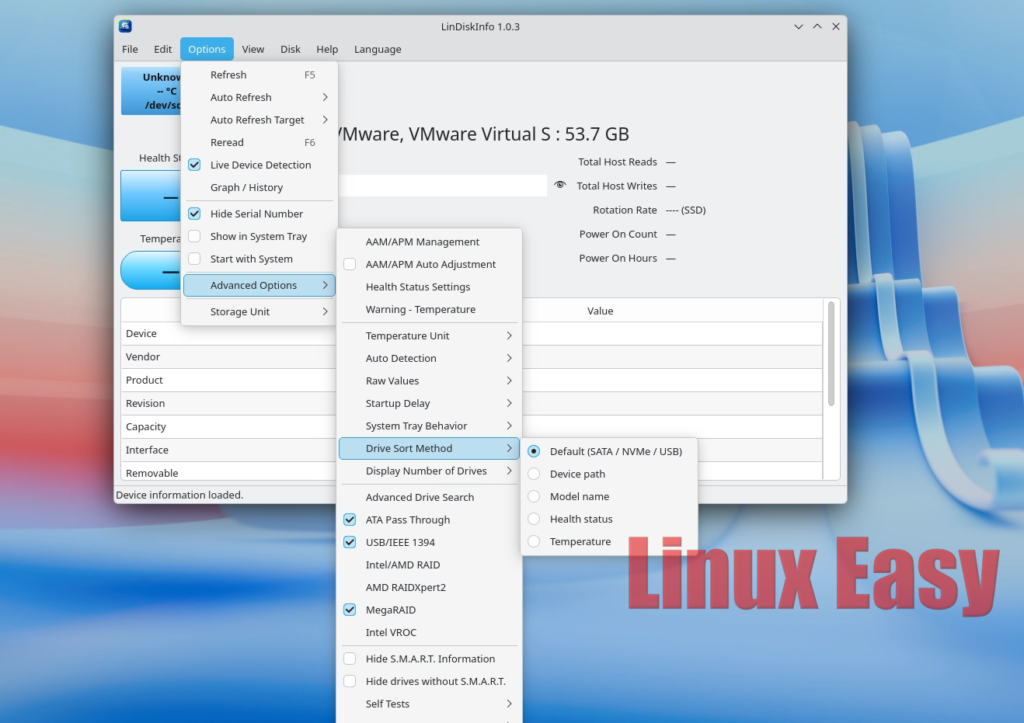
Task: Expand Temperature Unit submenu
Action: (x=429, y=336)
